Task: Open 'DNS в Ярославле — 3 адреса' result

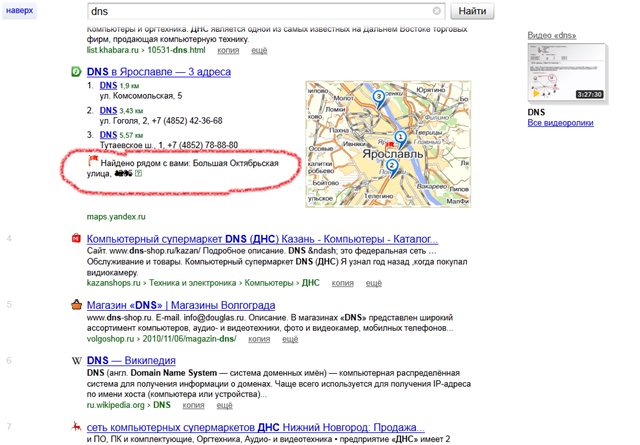Action: click(159, 72)
